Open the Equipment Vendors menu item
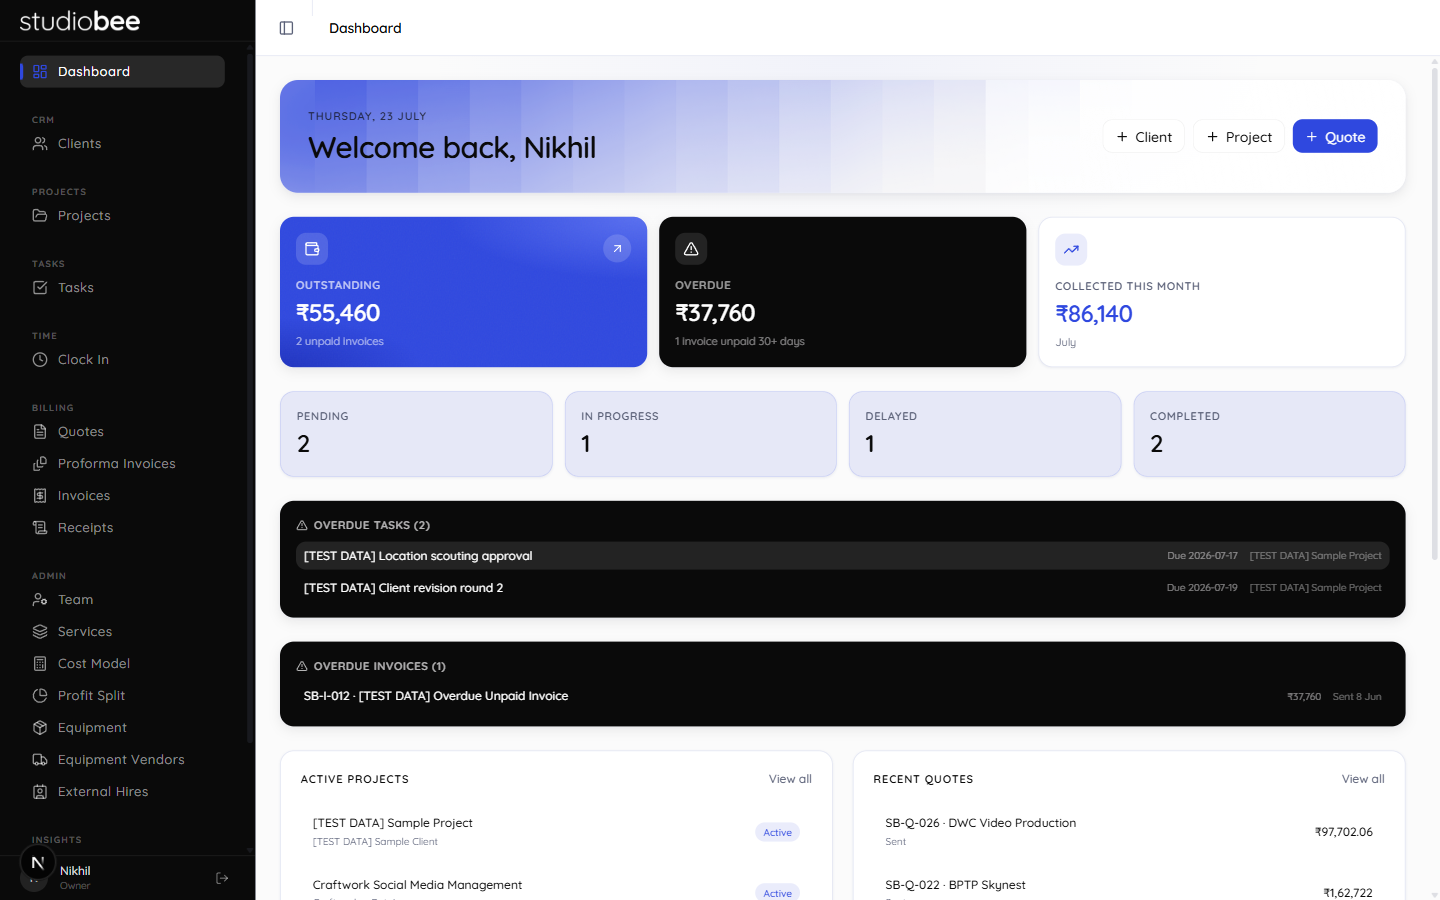Screen dimensions: 1440x900 coord(122,759)
